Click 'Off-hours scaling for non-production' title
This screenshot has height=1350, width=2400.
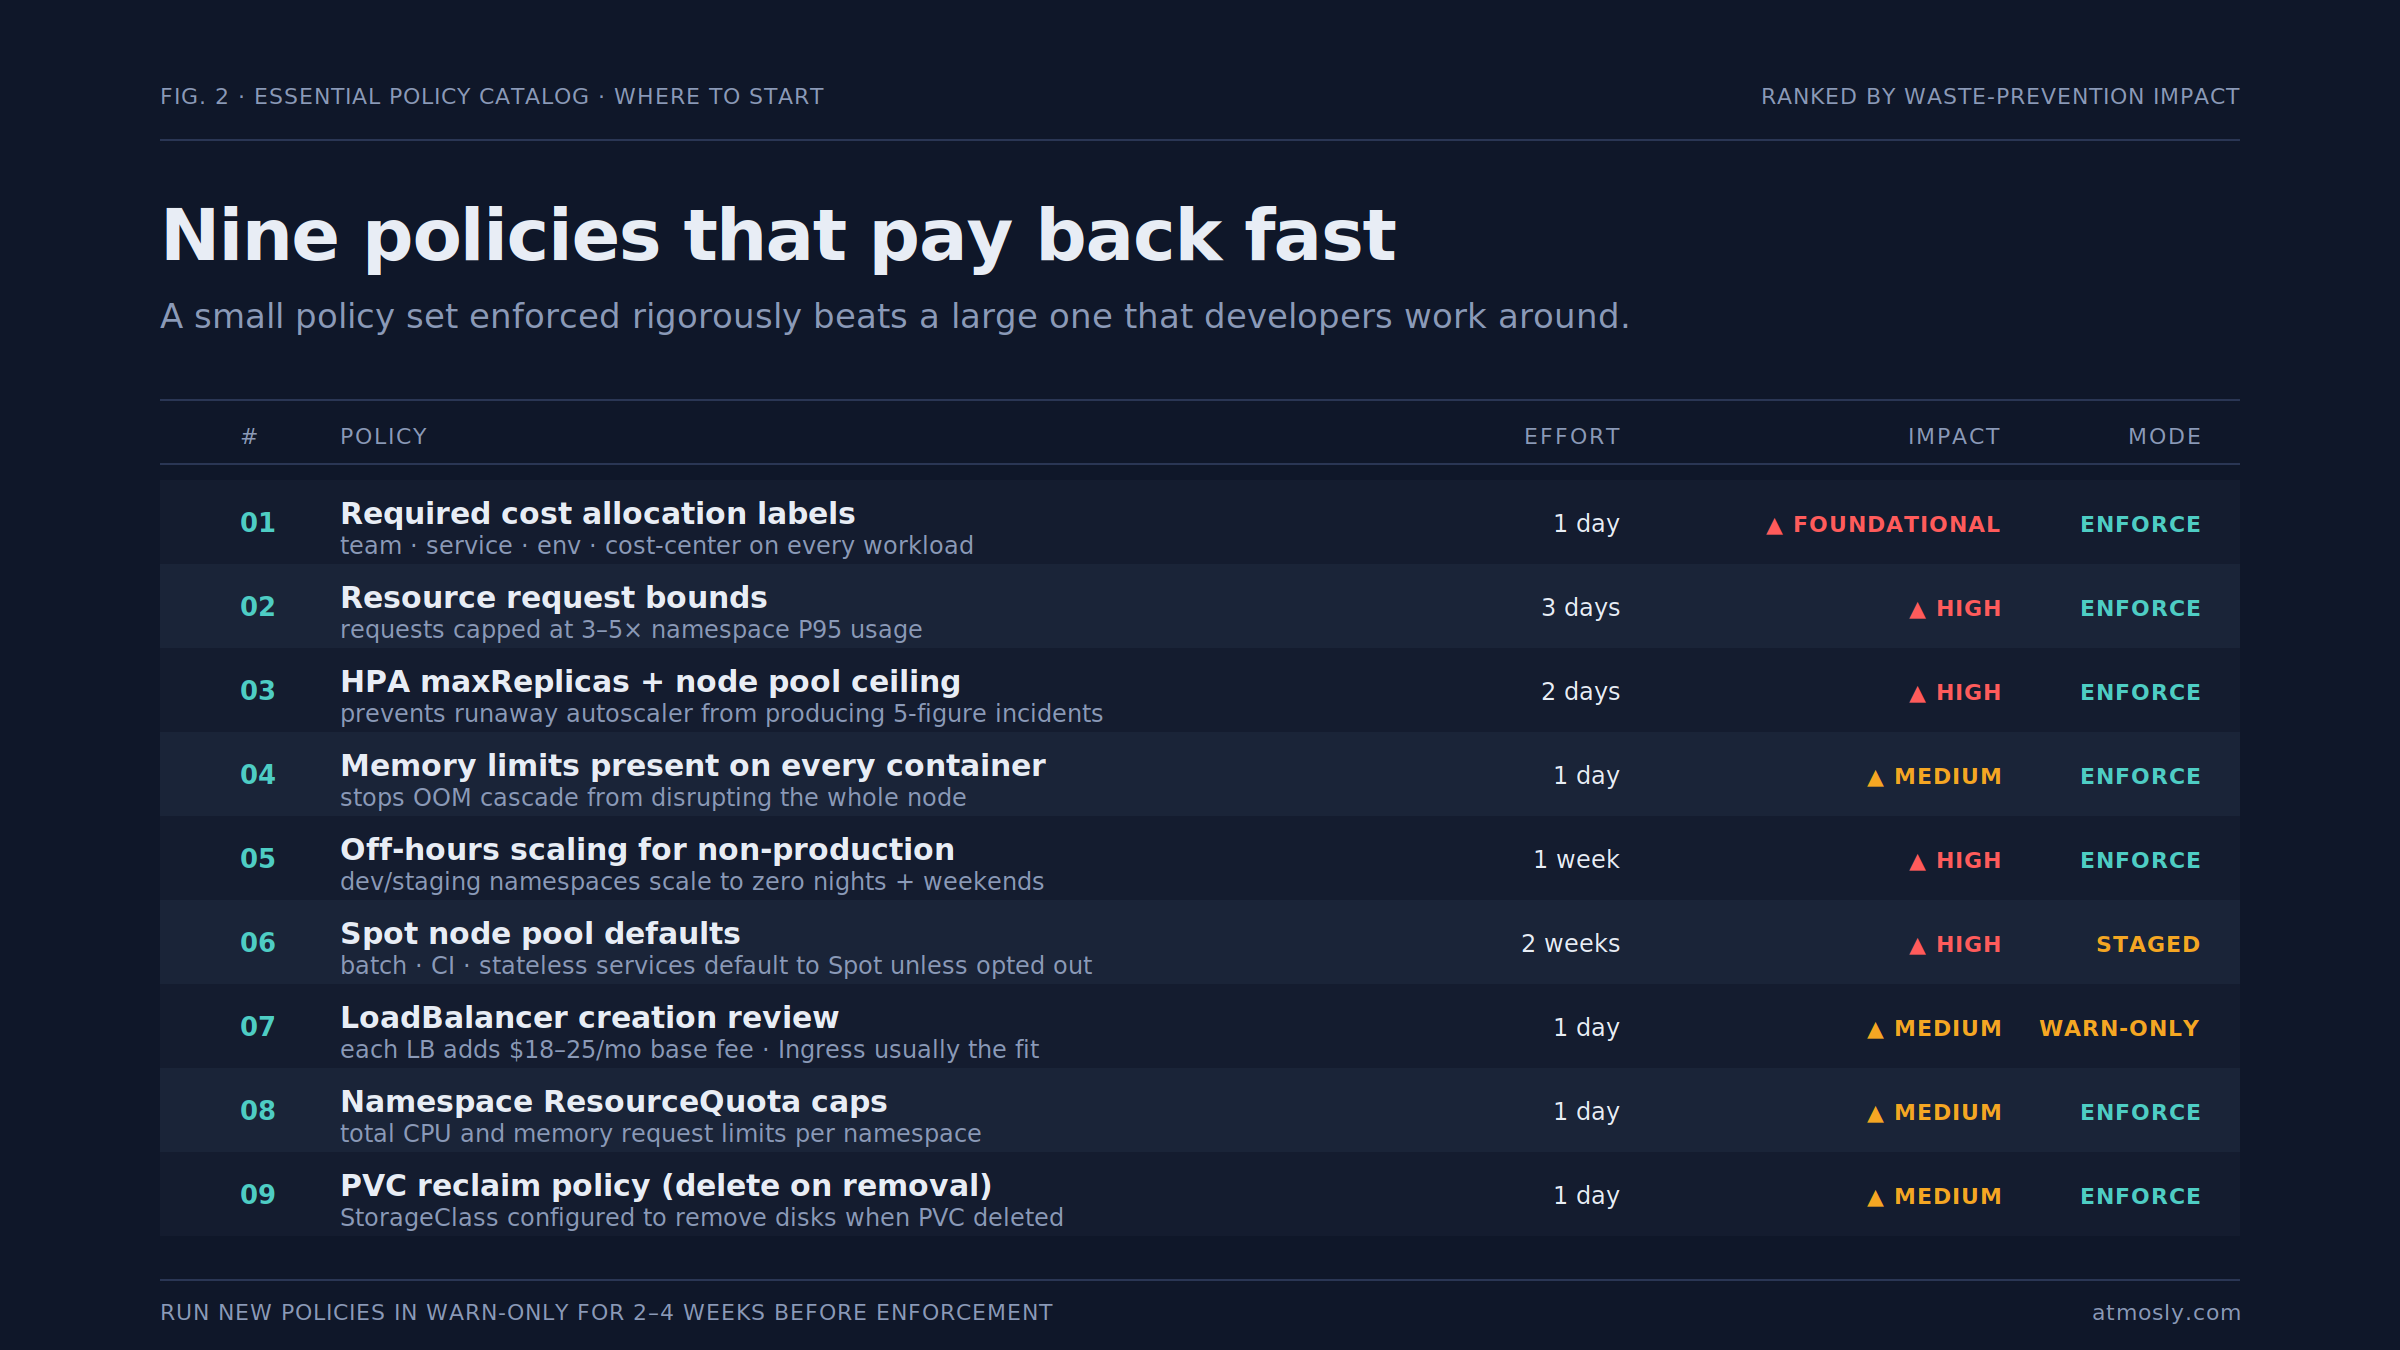647,849
